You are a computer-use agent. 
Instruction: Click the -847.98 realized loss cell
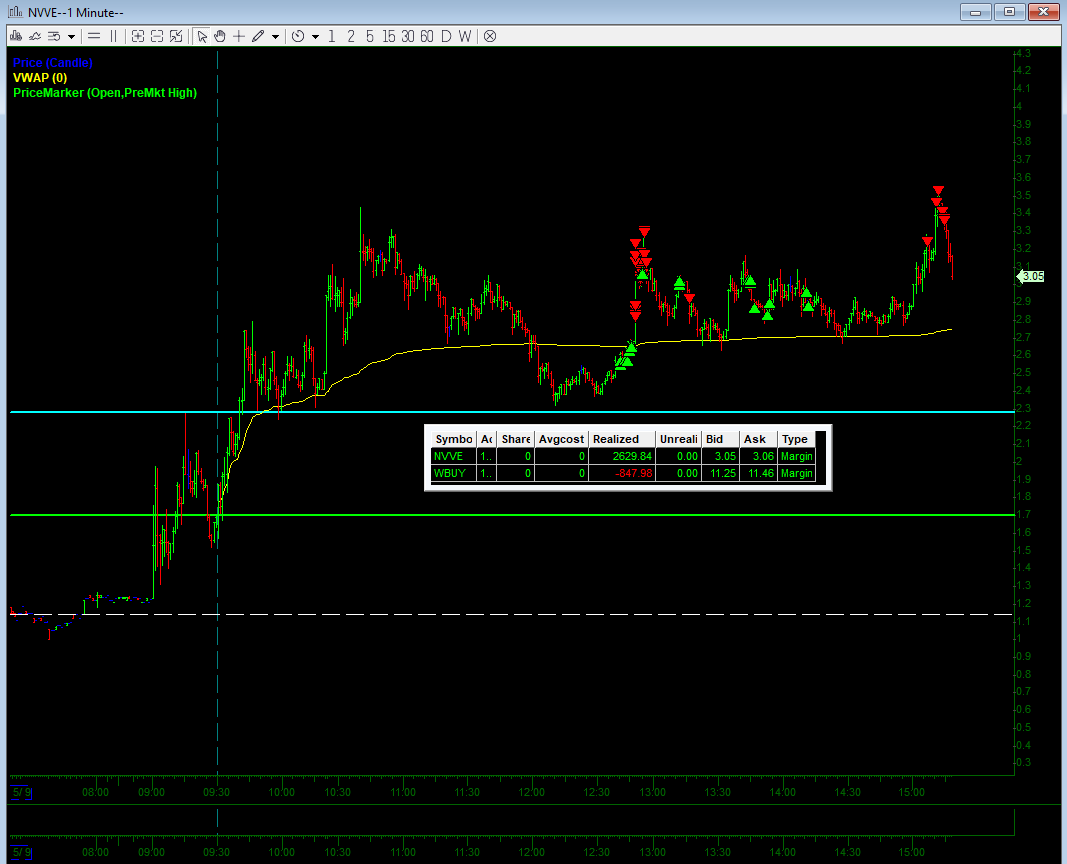tap(622, 473)
